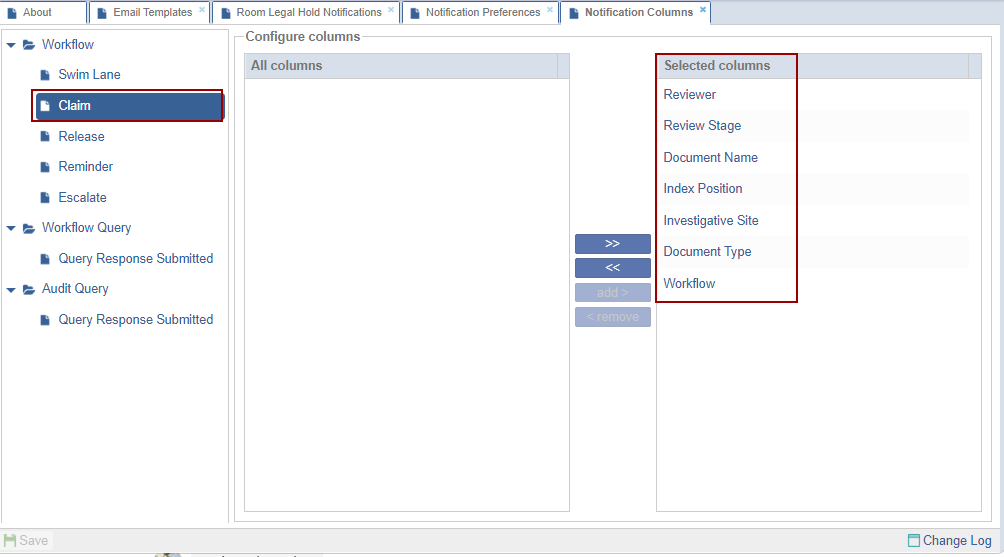Open the Notification Preferences tab
The height and width of the screenshot is (557, 1004).
pyautogui.click(x=482, y=13)
